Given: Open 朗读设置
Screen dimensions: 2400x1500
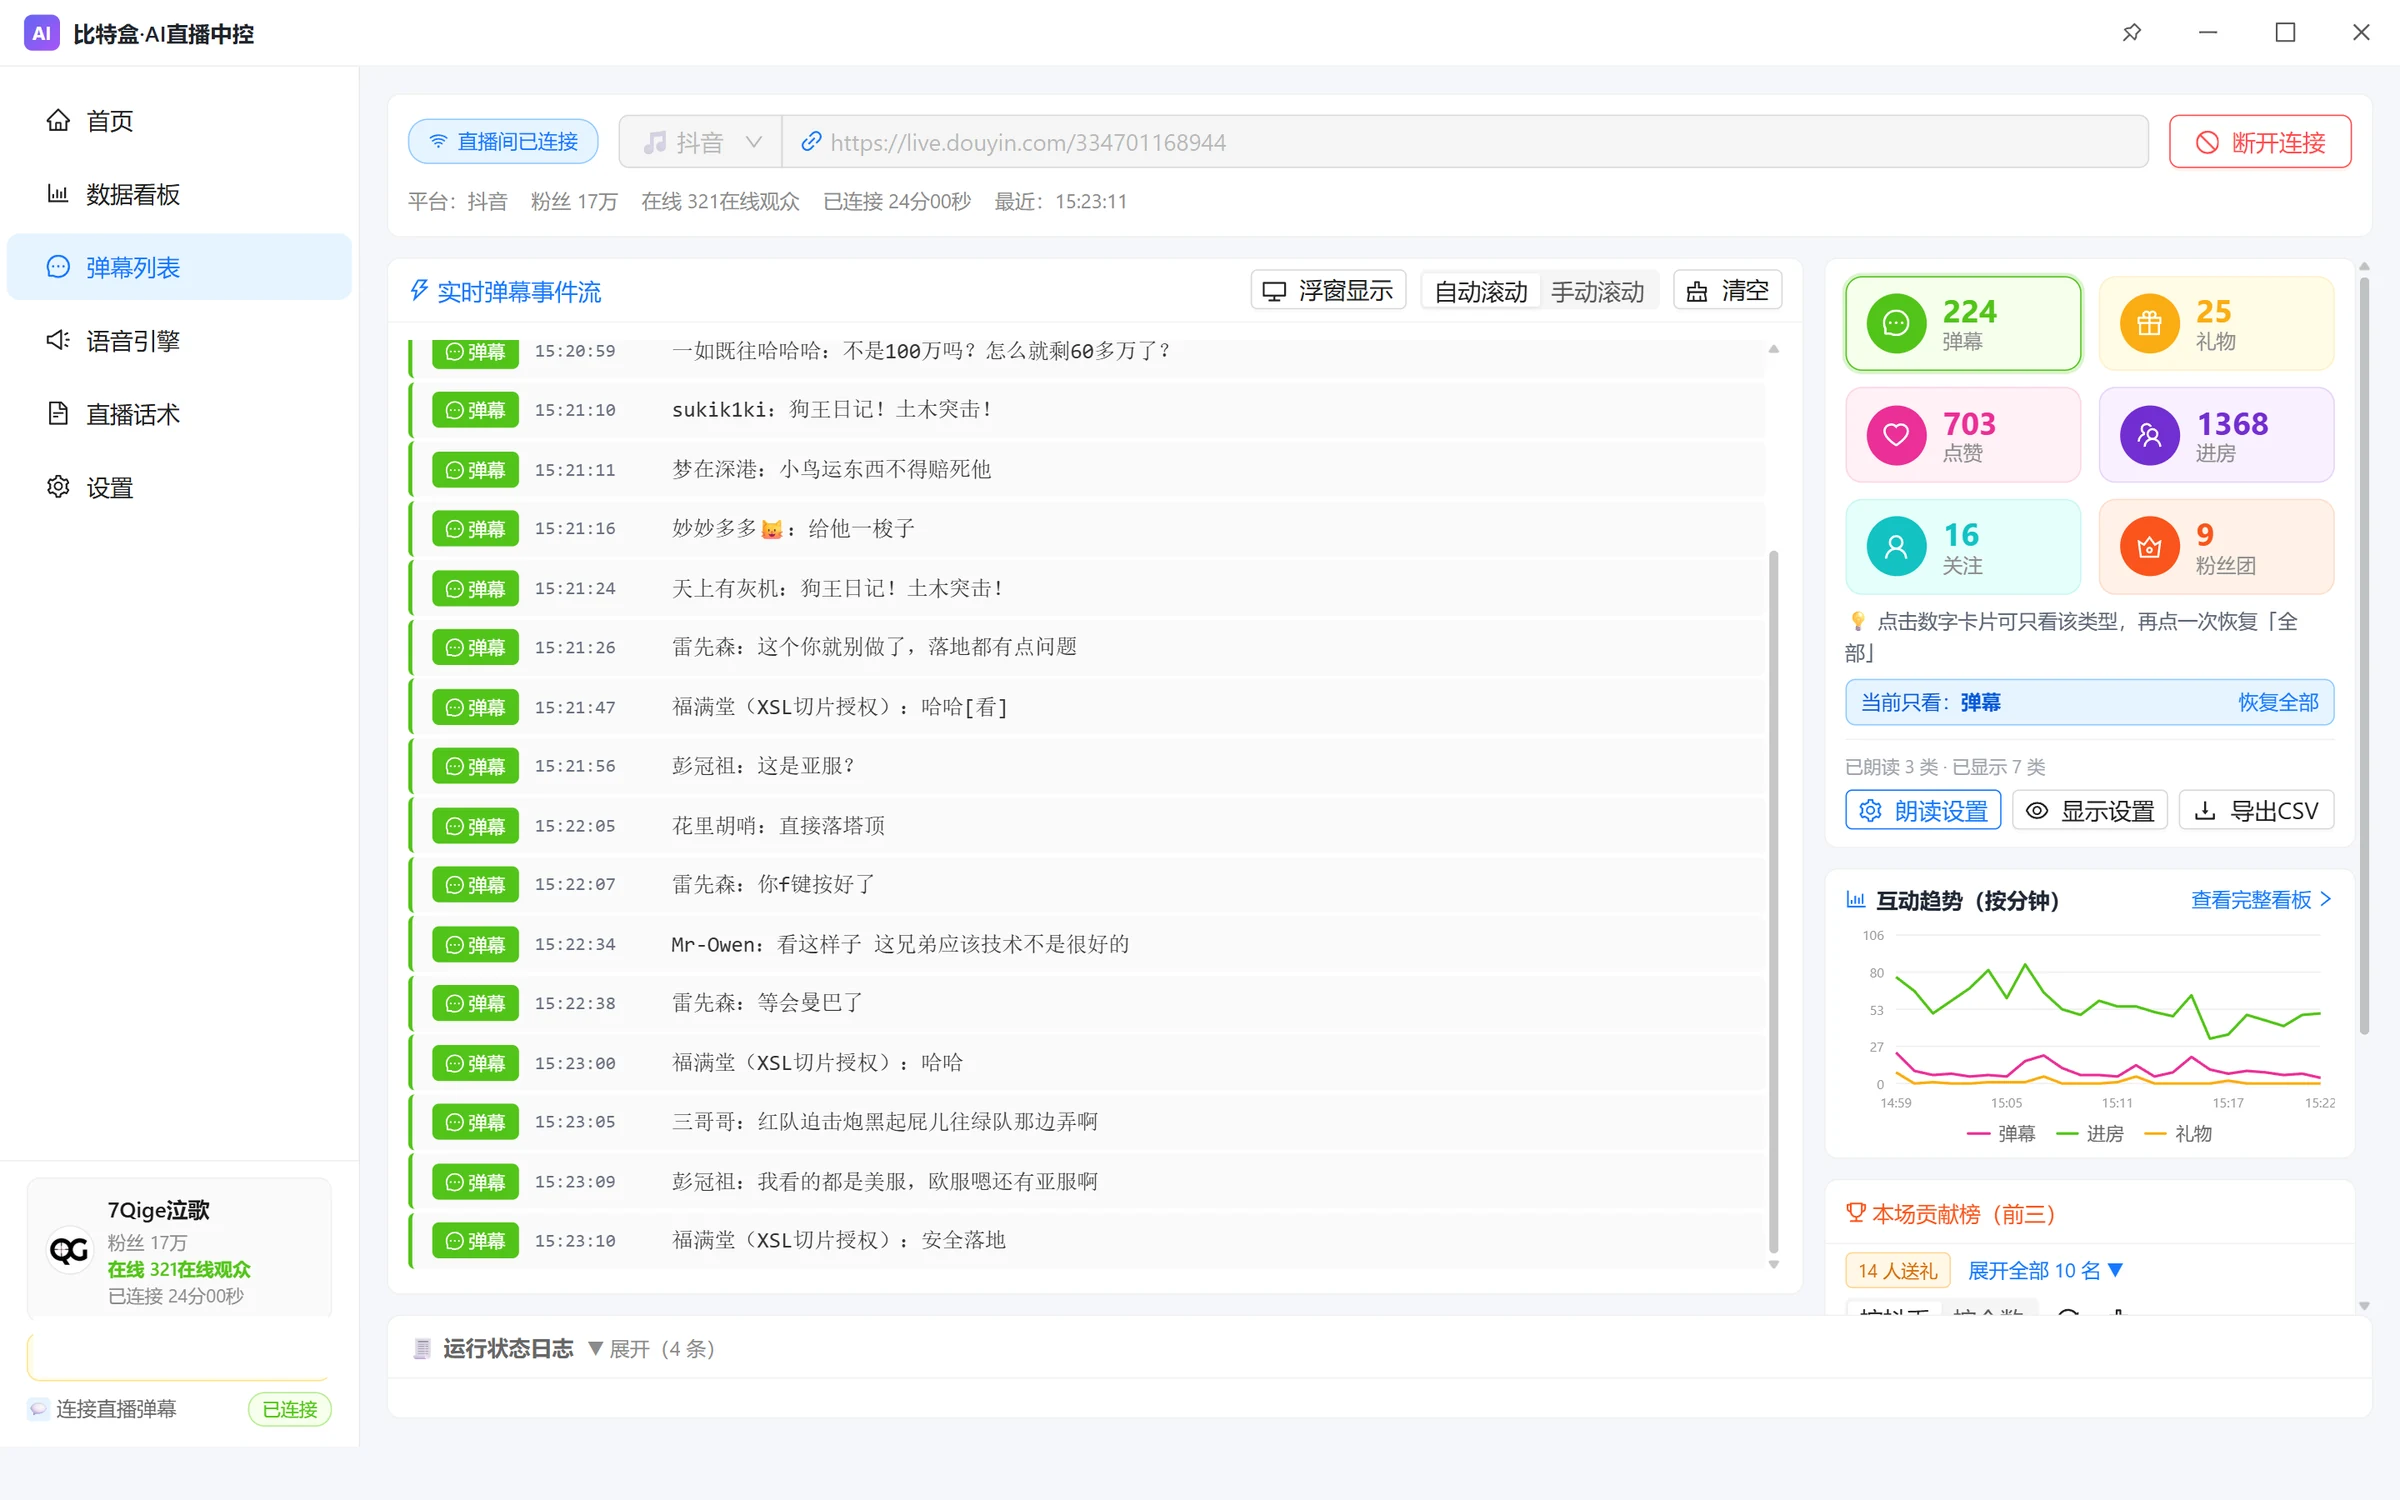Looking at the screenshot, I should [1923, 810].
